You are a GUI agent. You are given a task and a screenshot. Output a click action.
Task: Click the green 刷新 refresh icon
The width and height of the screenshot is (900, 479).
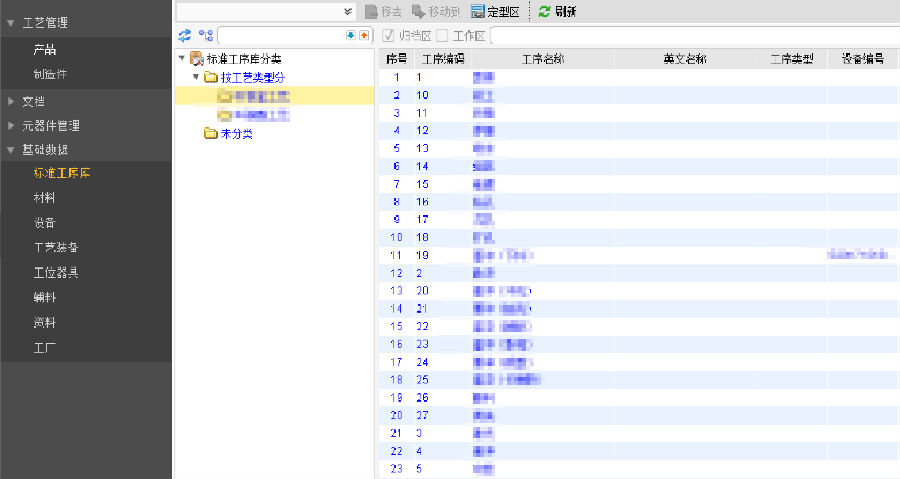pyautogui.click(x=544, y=12)
